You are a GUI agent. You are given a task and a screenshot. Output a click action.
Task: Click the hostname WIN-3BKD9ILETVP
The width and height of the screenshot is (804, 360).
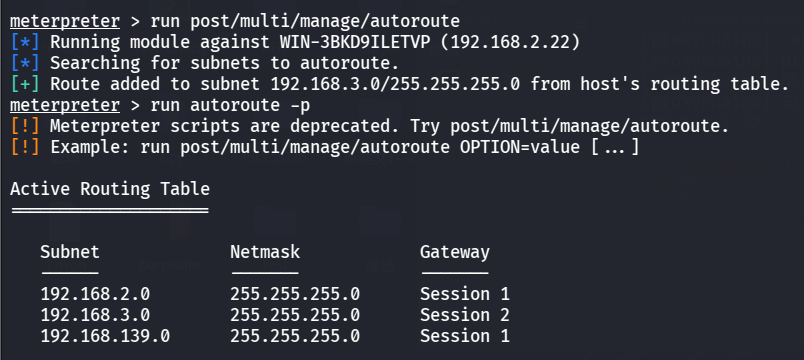355,43
